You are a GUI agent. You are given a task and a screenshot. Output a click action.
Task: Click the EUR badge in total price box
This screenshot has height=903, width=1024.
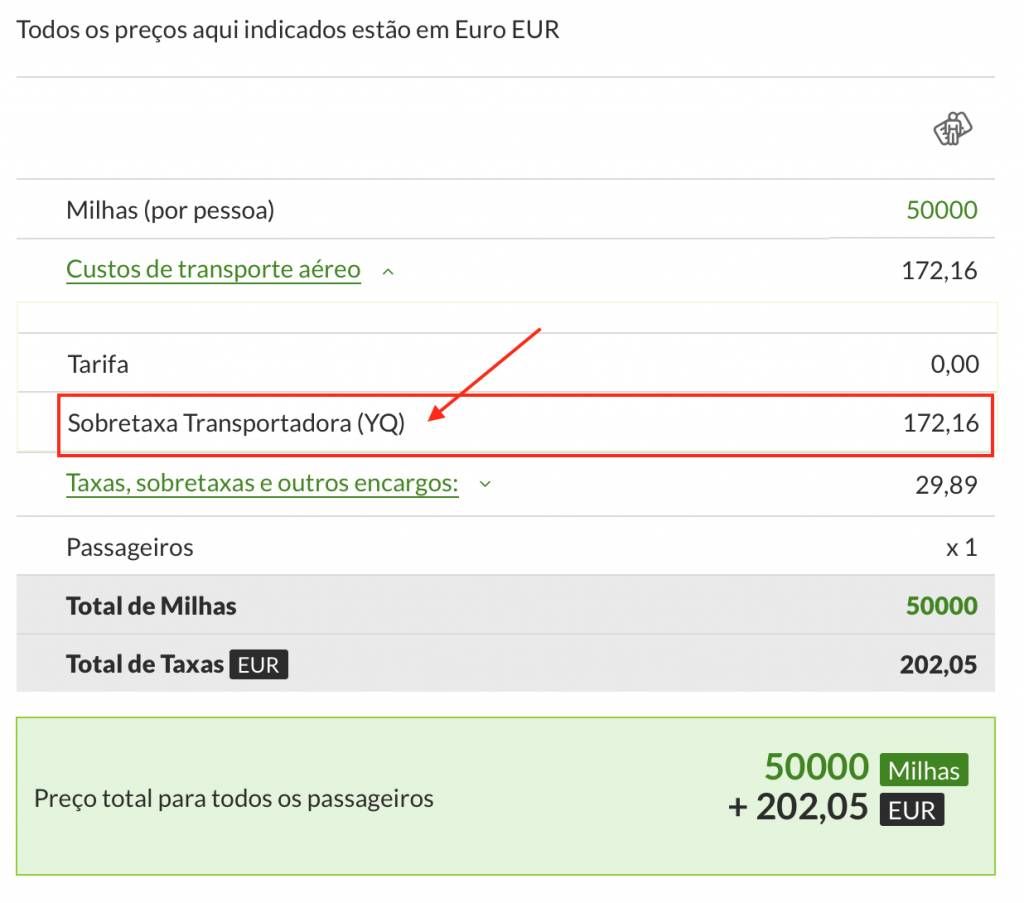(911, 810)
